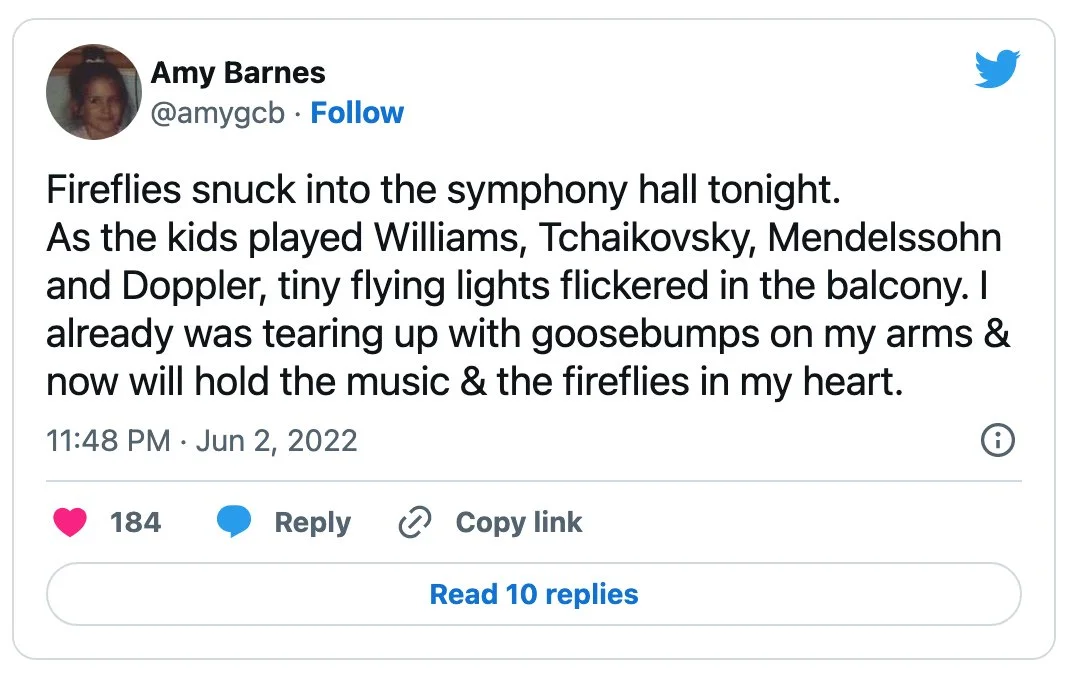
Task: Follow Amy Barnes via Follow link
Action: click(x=357, y=113)
